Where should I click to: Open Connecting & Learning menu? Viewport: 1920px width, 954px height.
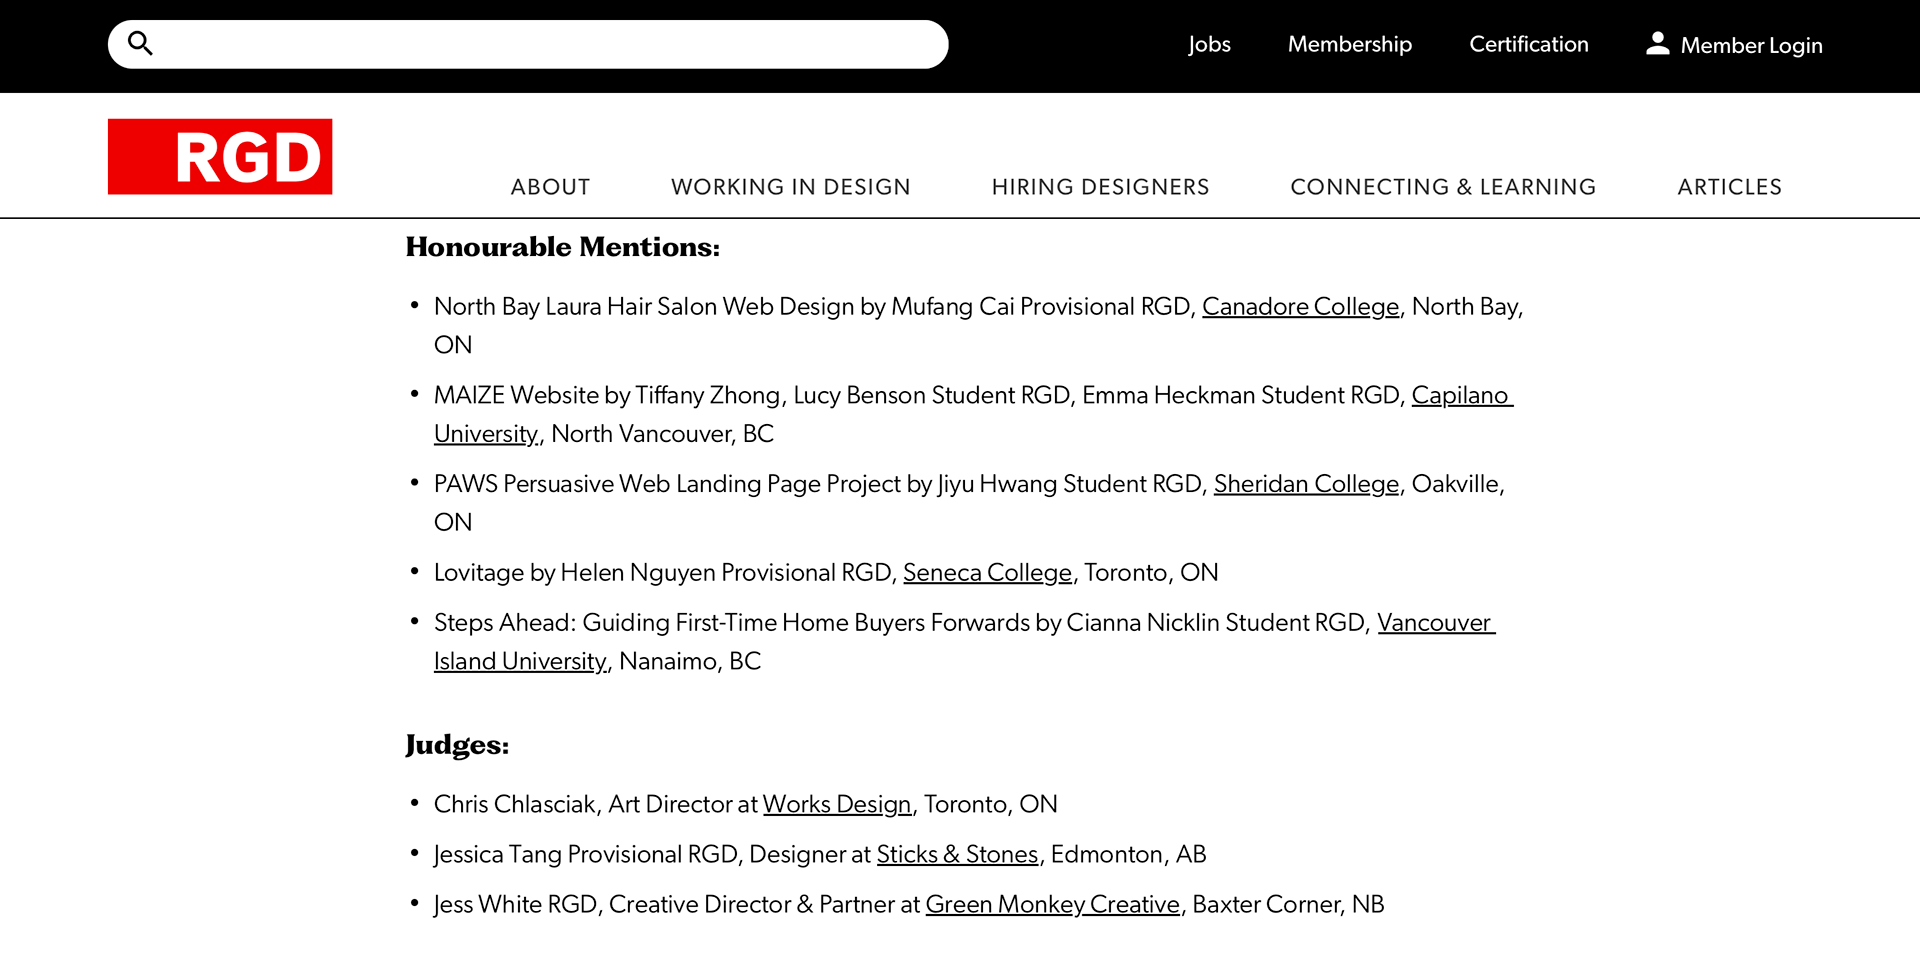[1443, 187]
